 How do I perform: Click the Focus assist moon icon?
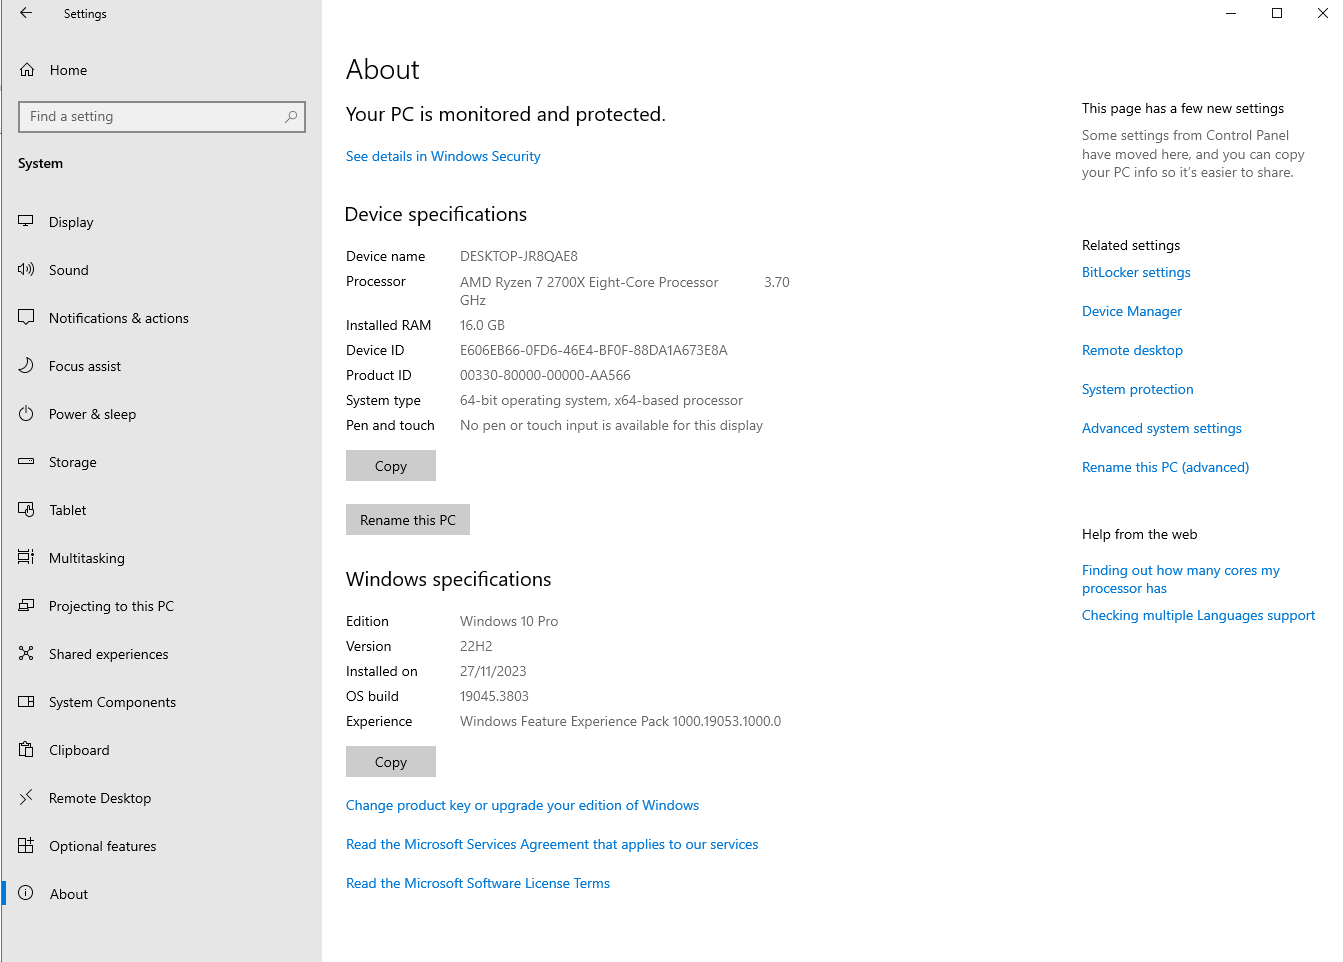[26, 366]
